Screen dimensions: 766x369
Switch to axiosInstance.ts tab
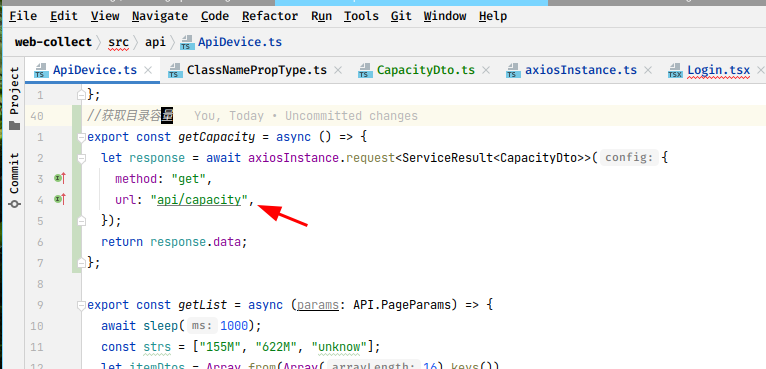tap(581, 70)
